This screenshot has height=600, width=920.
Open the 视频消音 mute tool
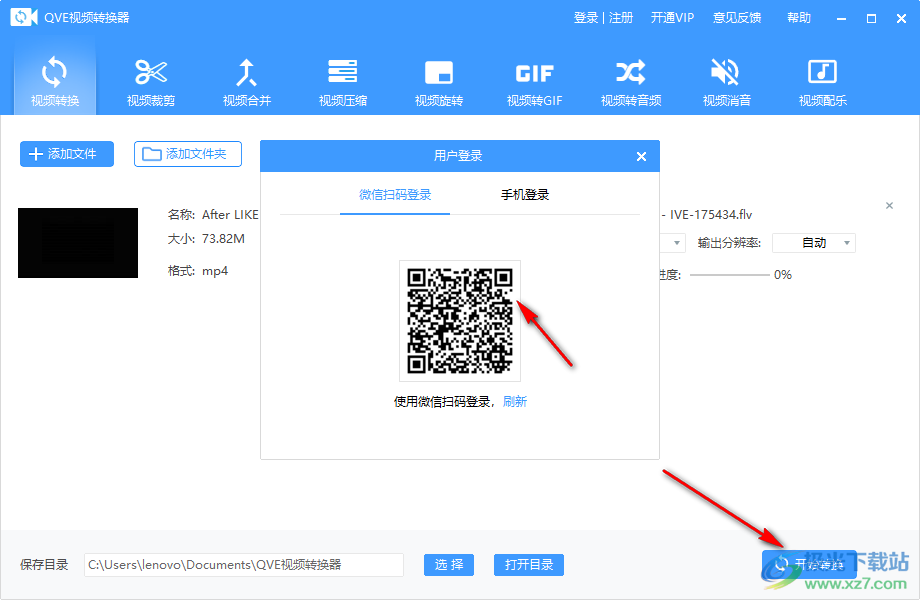point(726,82)
